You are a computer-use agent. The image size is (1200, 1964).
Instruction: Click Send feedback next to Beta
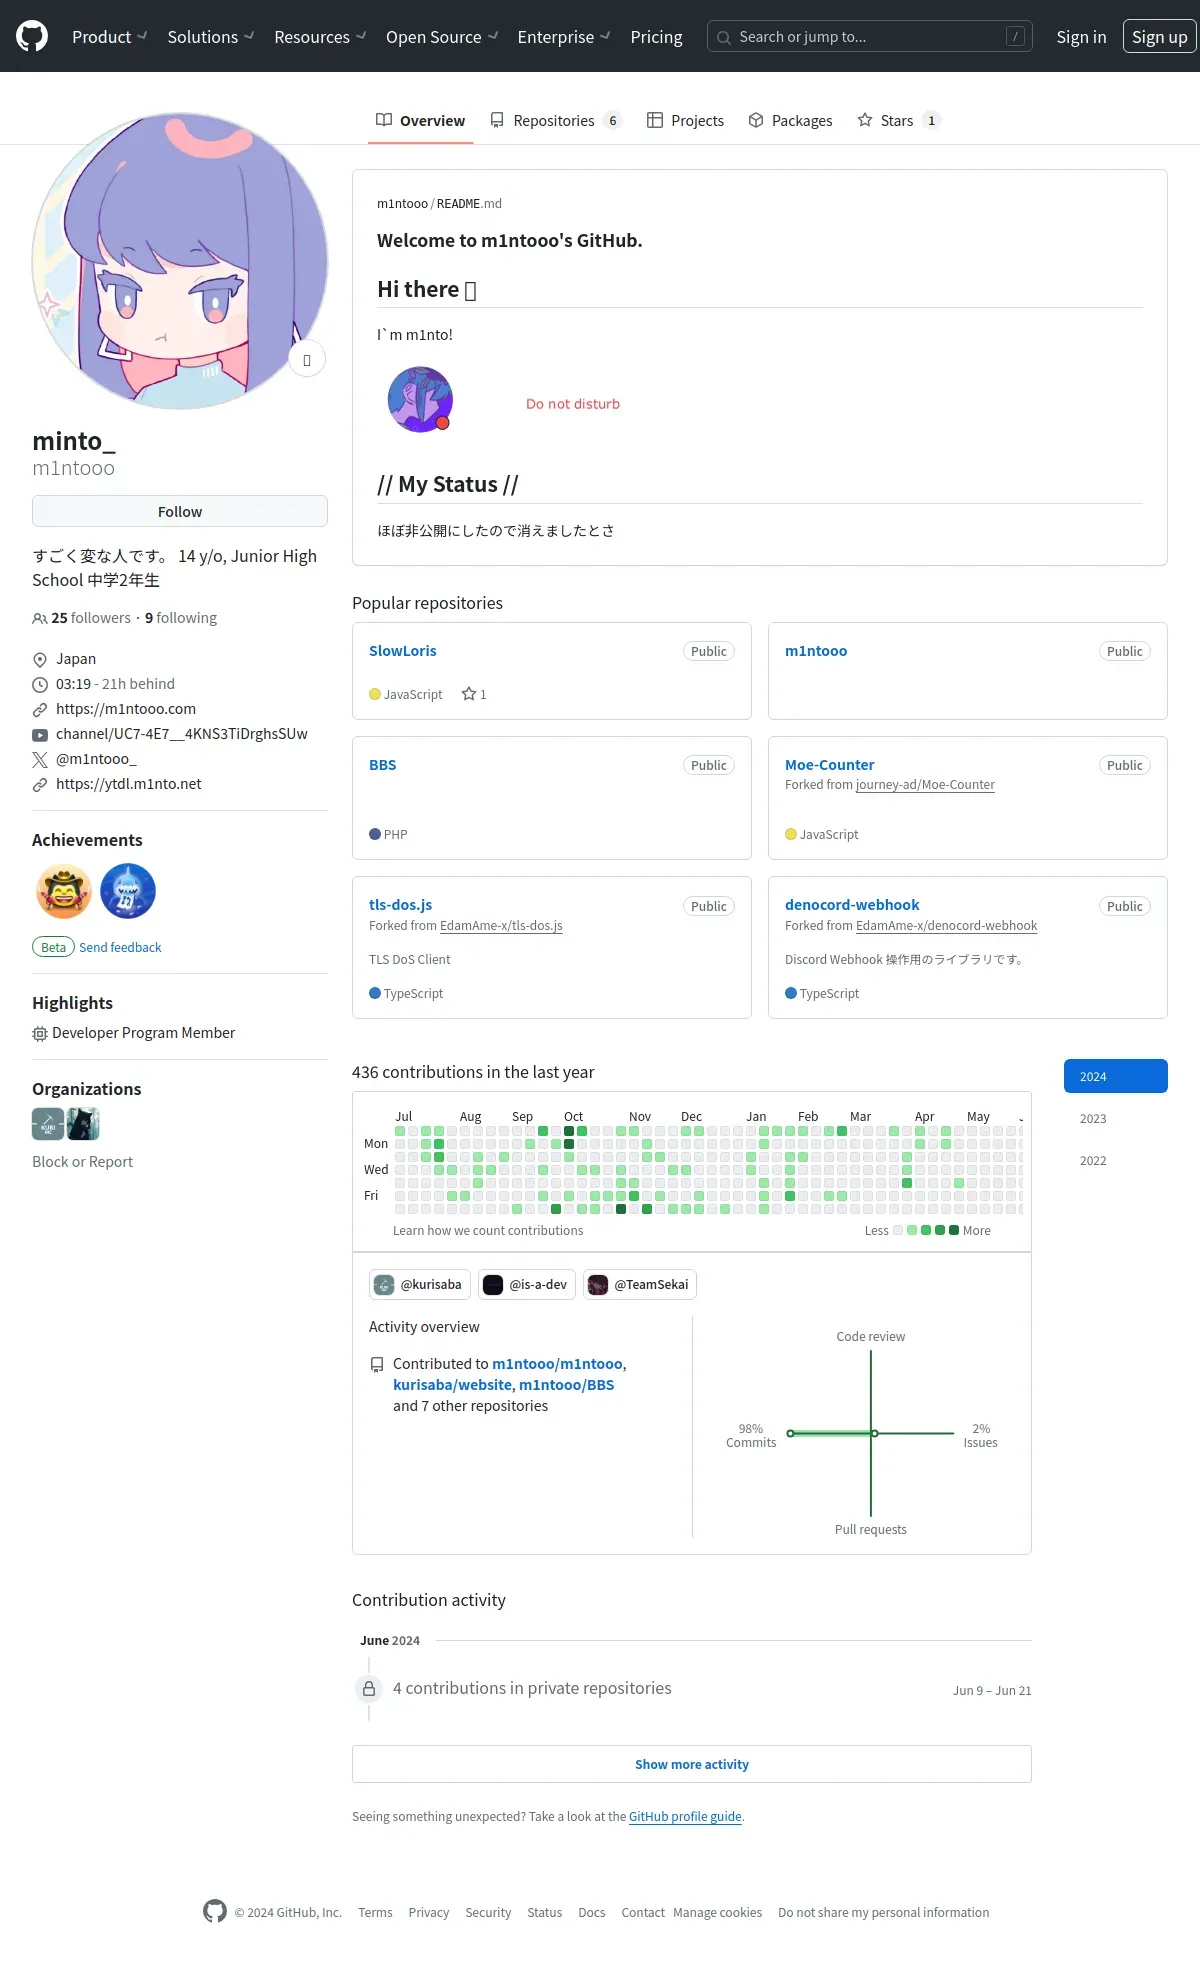[120, 947]
